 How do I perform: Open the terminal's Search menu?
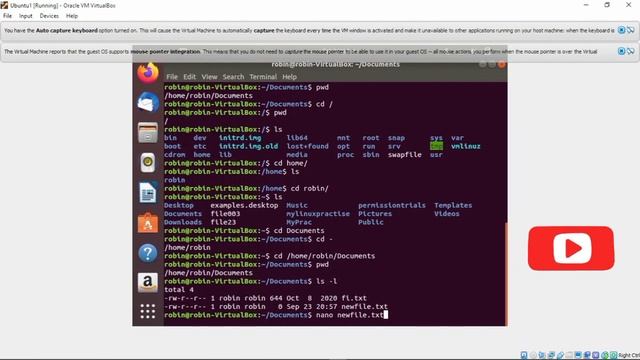233,77
